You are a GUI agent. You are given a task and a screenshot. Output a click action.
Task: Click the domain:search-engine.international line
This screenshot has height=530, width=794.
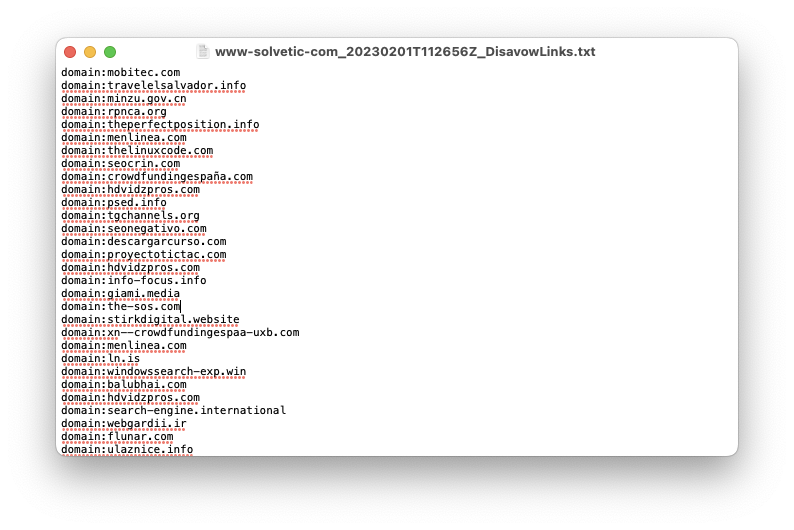[x=174, y=411]
